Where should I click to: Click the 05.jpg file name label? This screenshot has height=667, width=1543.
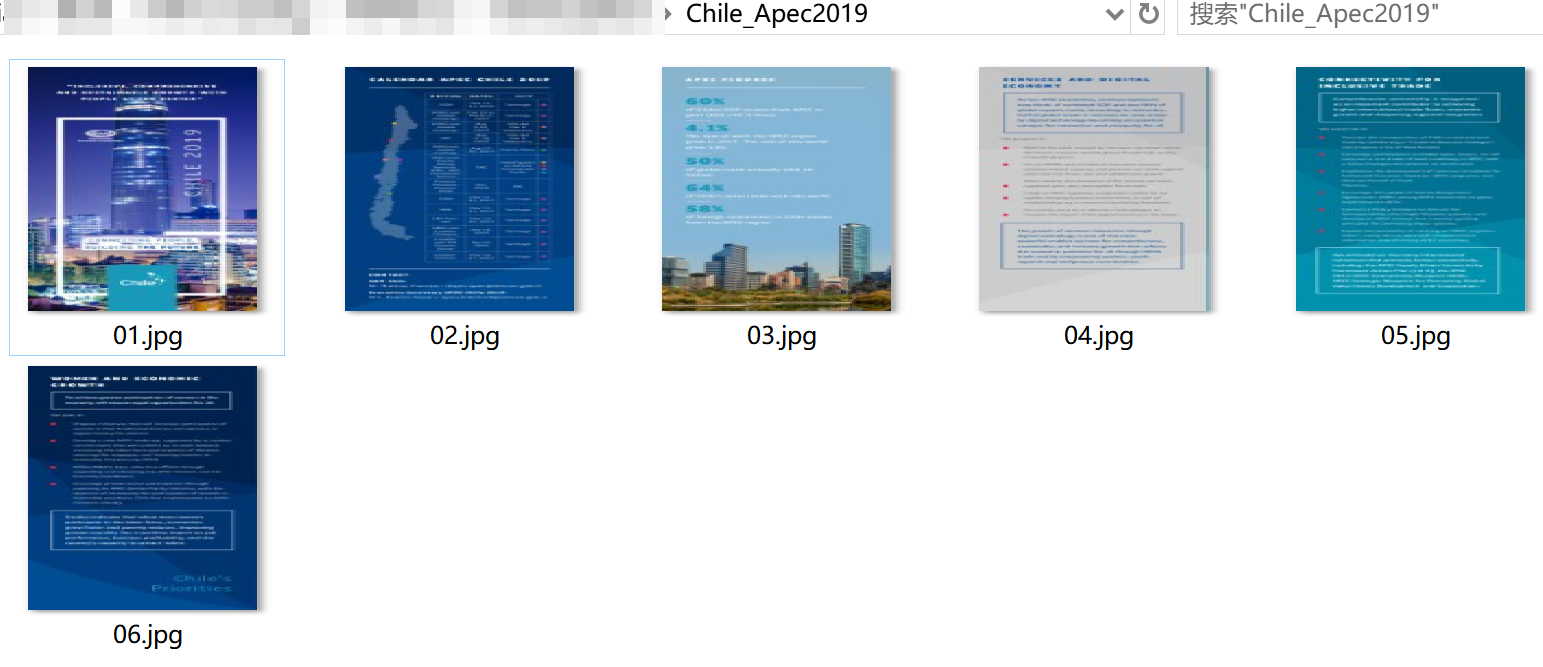[1415, 336]
